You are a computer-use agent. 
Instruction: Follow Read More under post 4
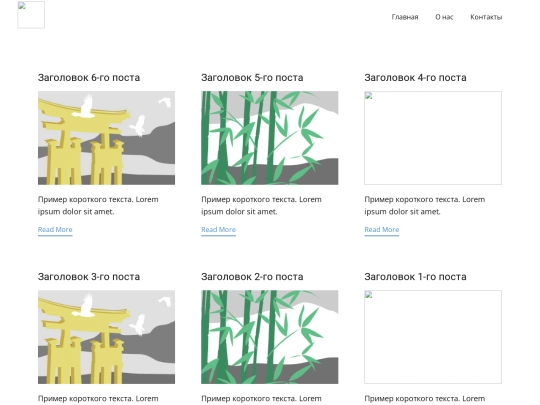pyautogui.click(x=382, y=230)
